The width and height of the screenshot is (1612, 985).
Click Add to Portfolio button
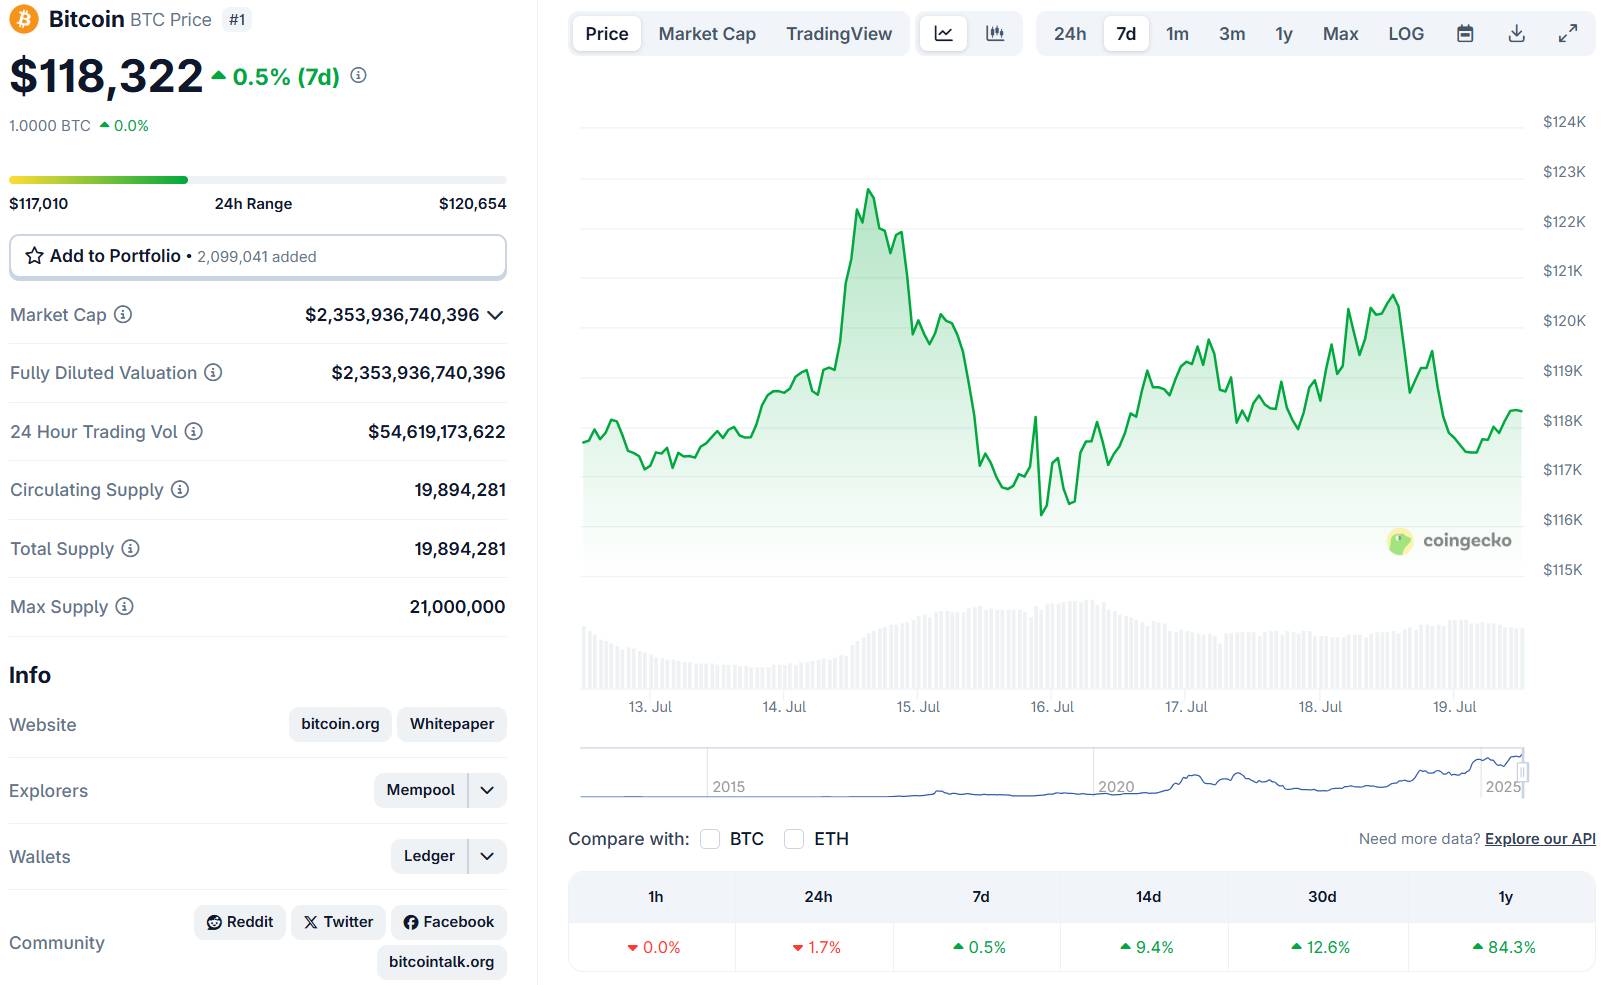click(x=257, y=257)
